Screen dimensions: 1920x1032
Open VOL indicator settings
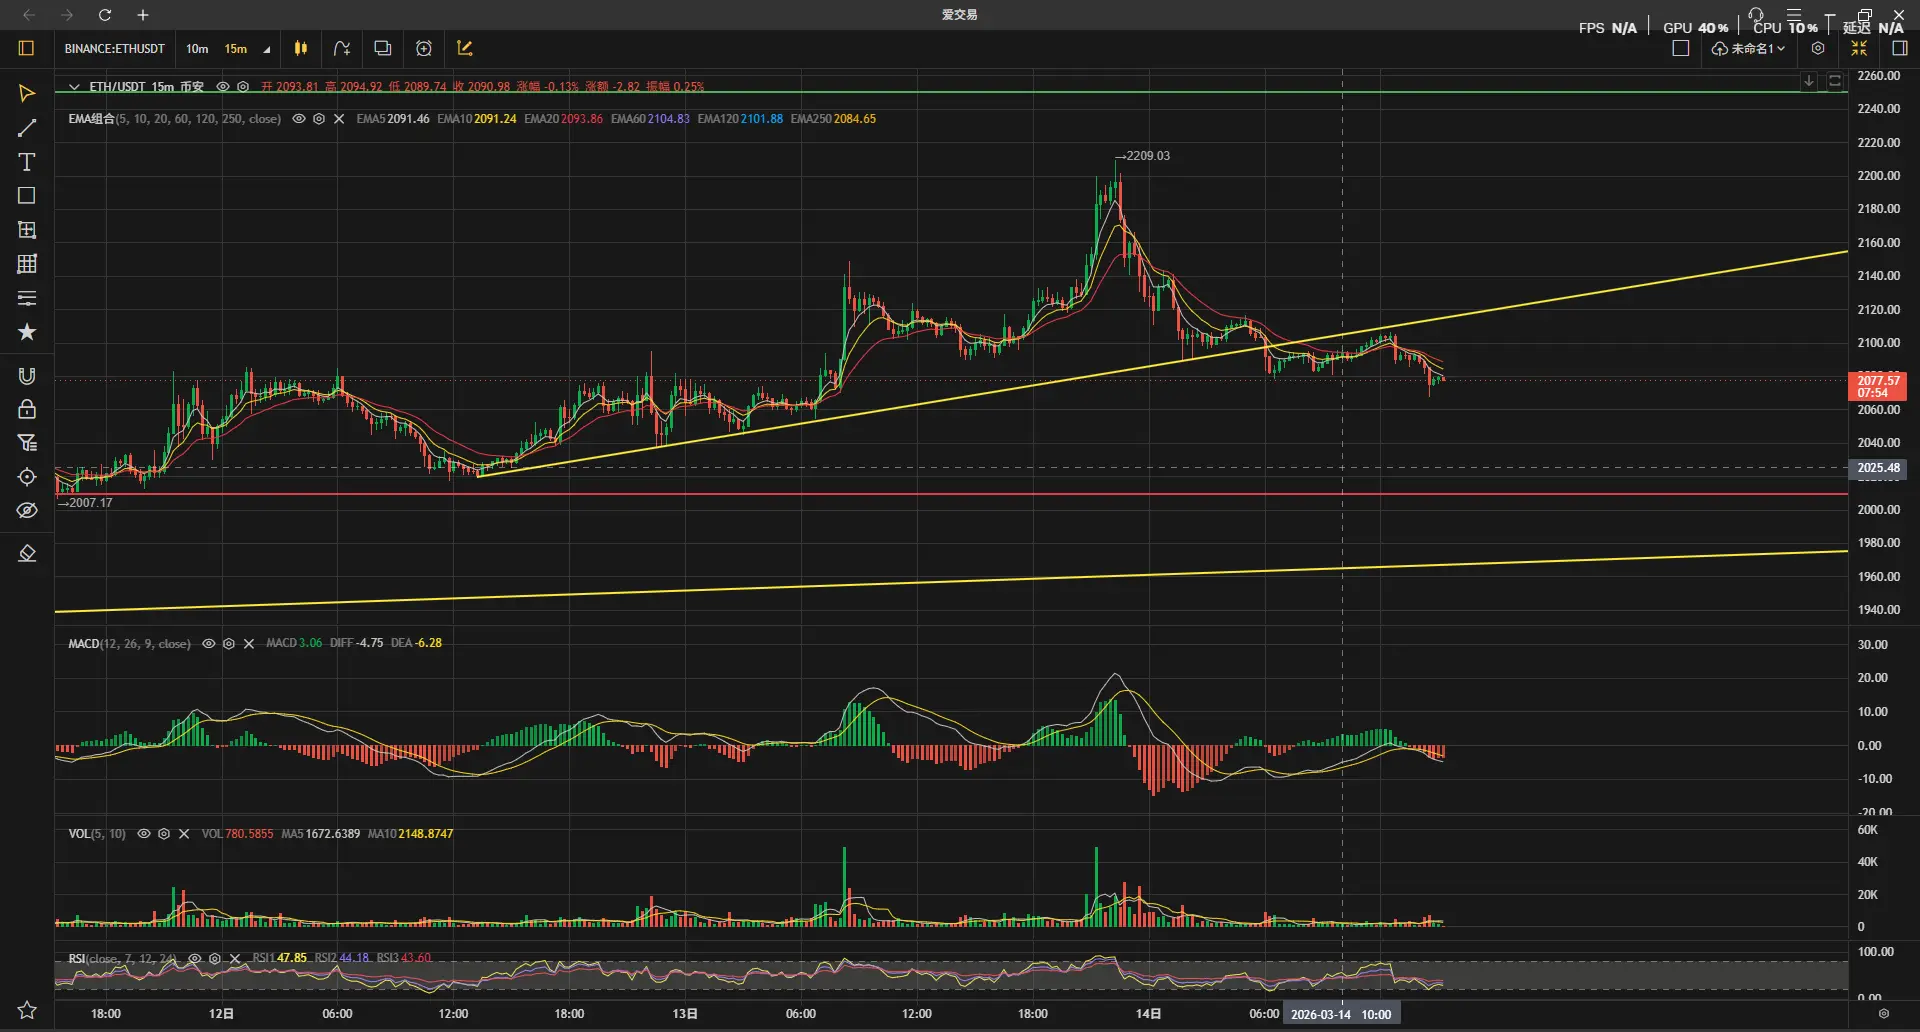coord(164,834)
